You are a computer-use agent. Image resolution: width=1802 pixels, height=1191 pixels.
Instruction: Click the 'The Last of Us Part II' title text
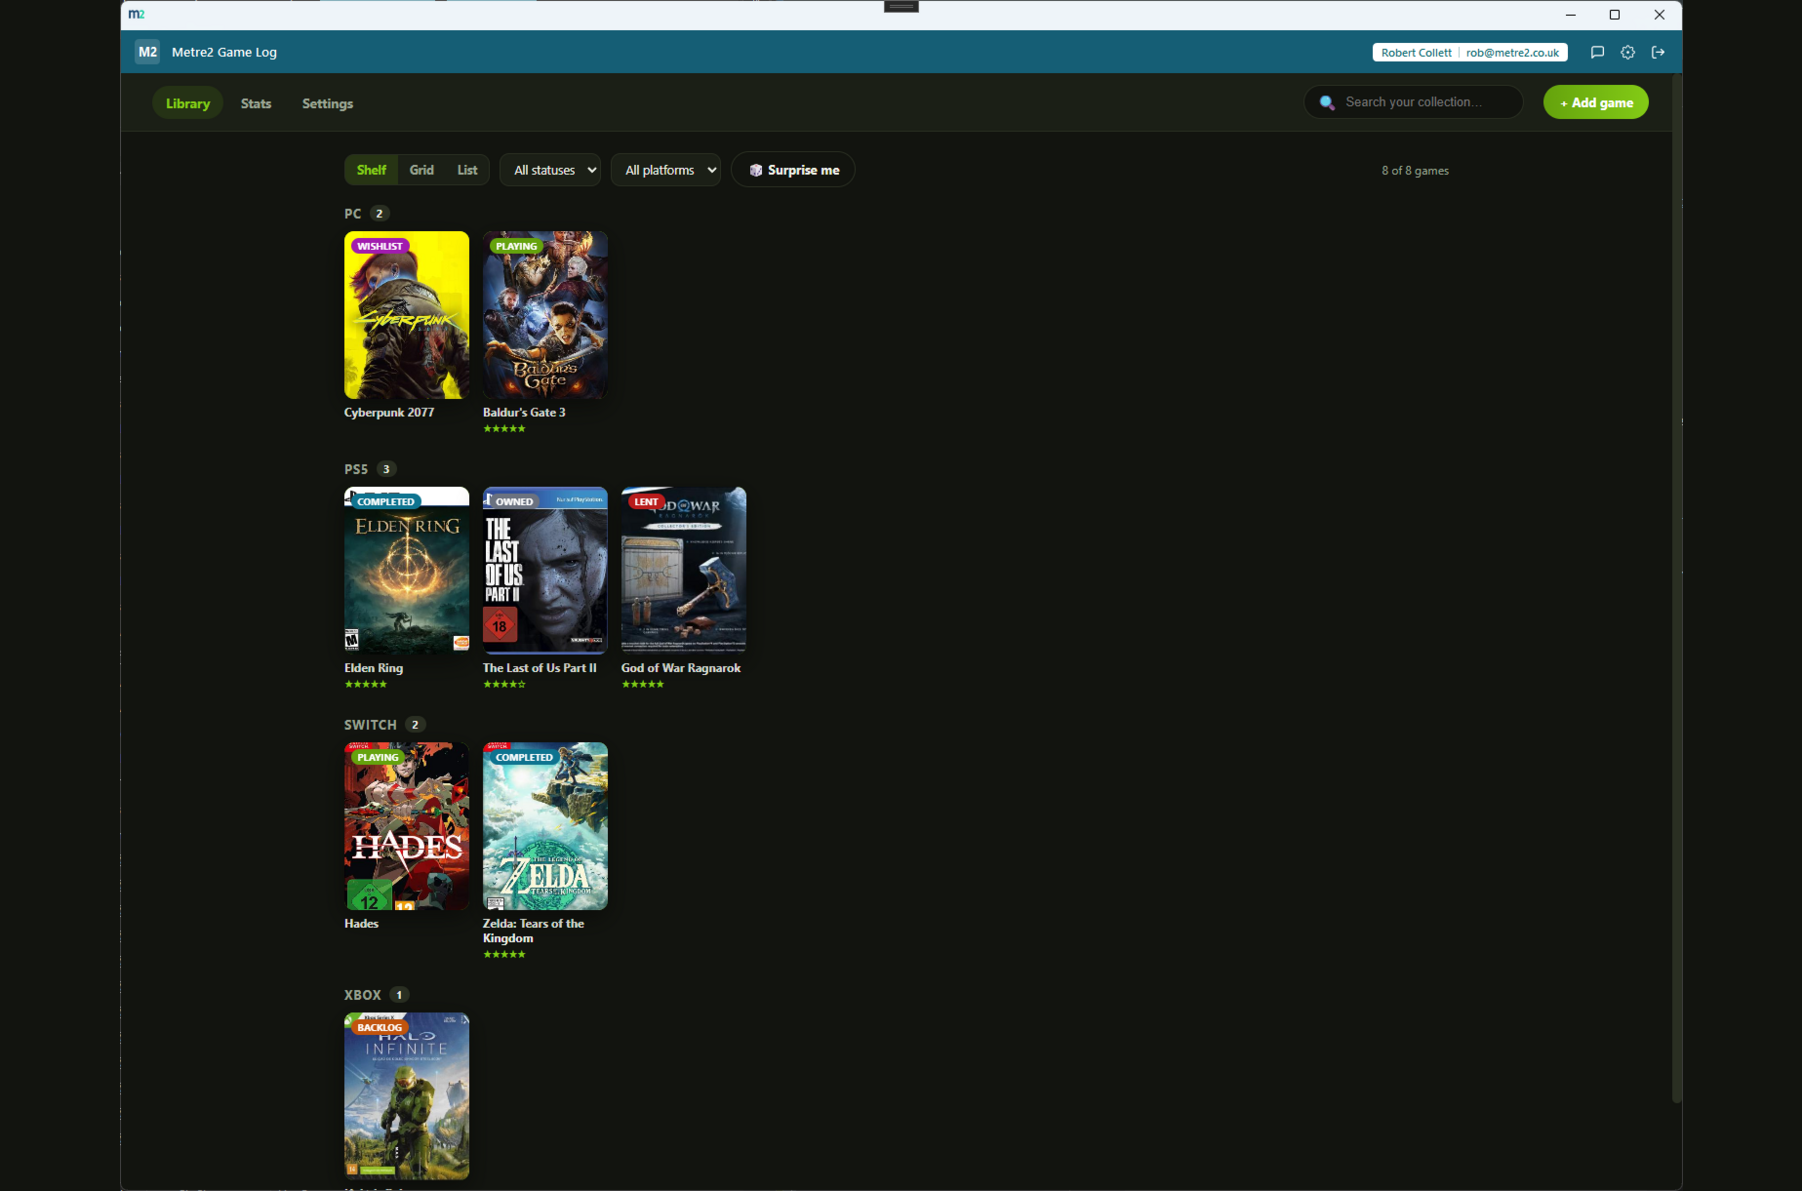tap(540, 668)
